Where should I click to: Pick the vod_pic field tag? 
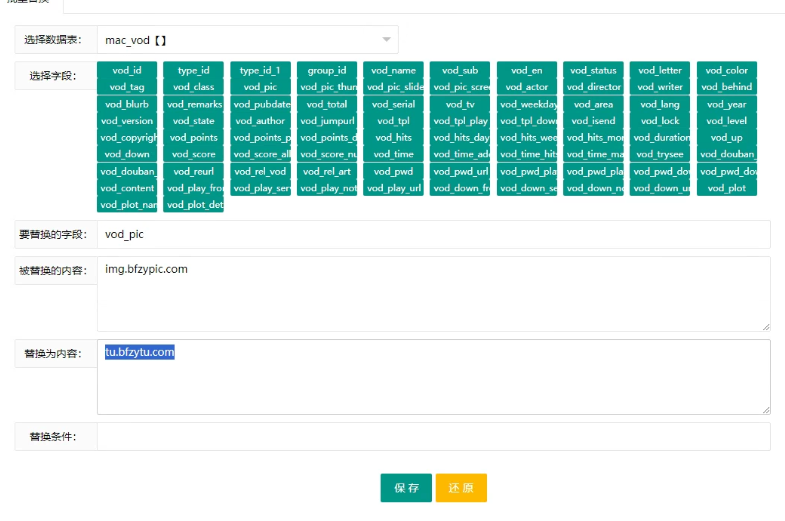point(261,87)
